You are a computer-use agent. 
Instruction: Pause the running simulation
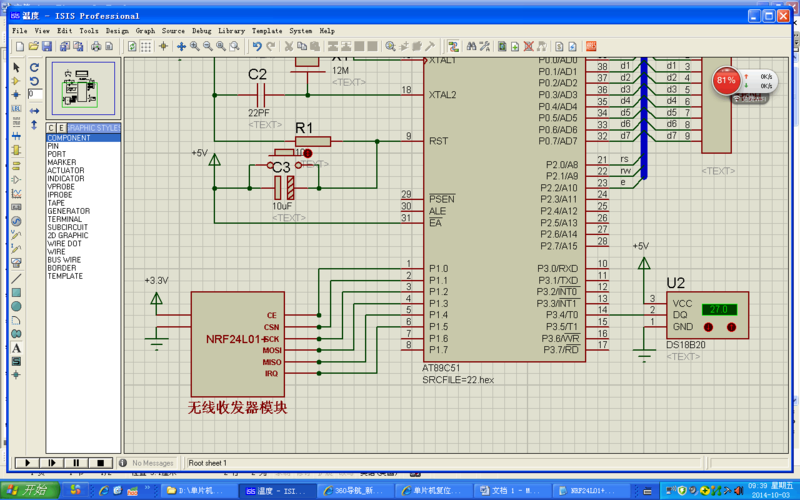pyautogui.click(x=76, y=463)
